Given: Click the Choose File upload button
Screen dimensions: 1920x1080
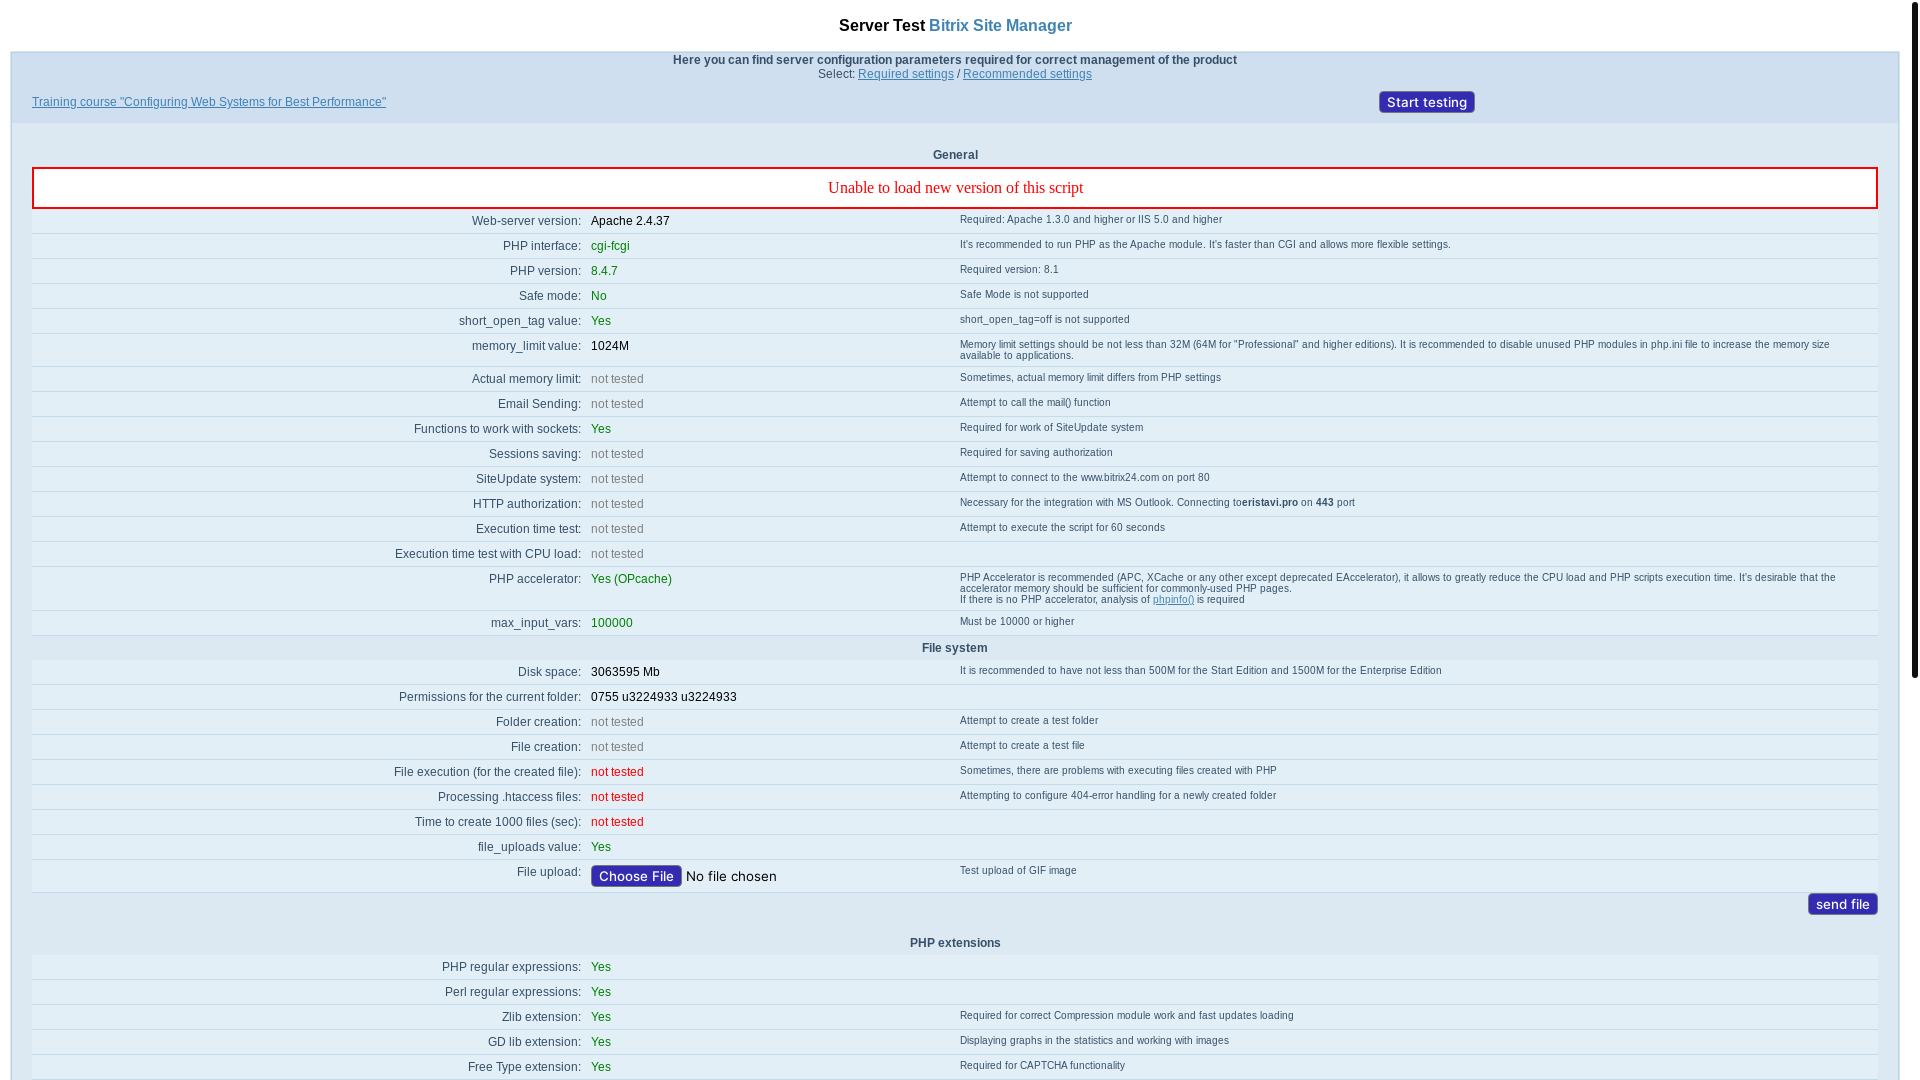Looking at the screenshot, I should pyautogui.click(x=636, y=876).
